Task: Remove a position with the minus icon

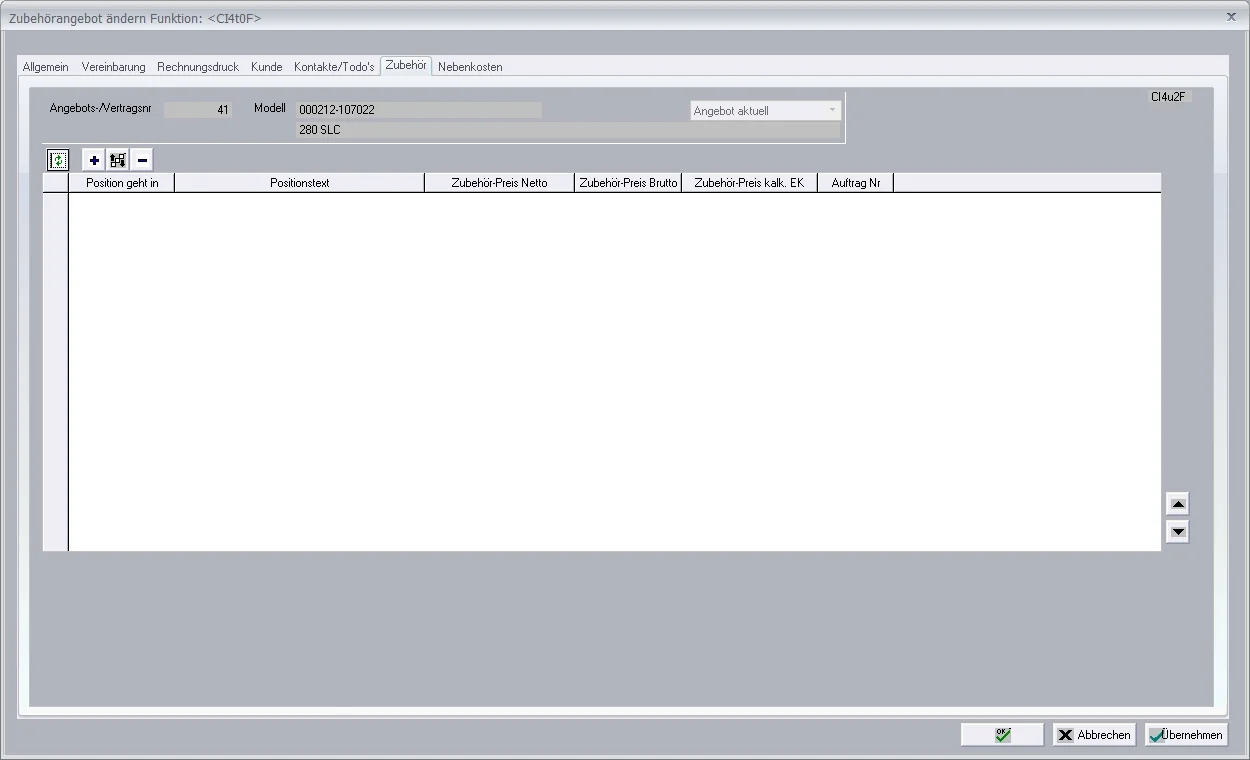Action: (142, 160)
